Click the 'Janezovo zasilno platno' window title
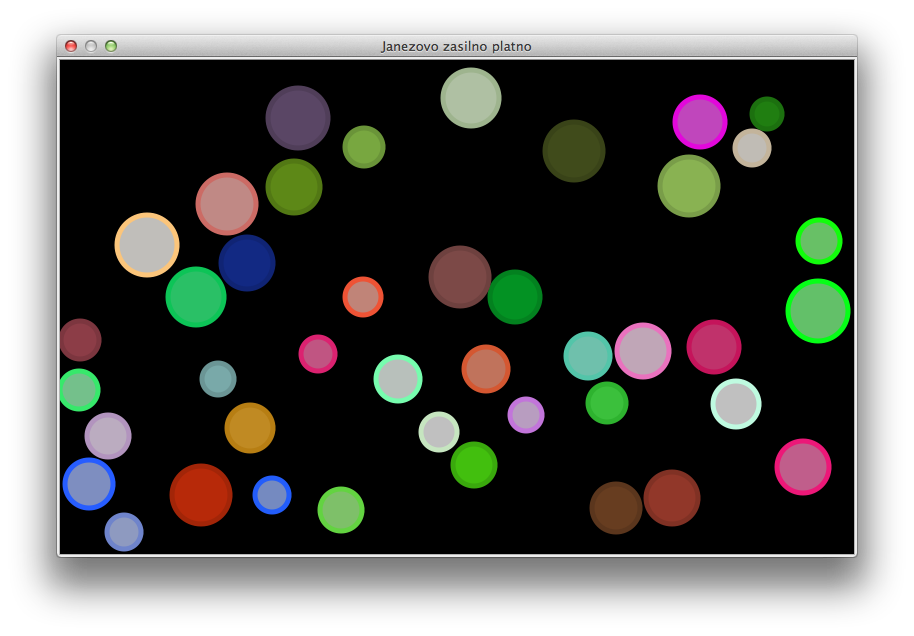914x636 pixels. [456, 46]
